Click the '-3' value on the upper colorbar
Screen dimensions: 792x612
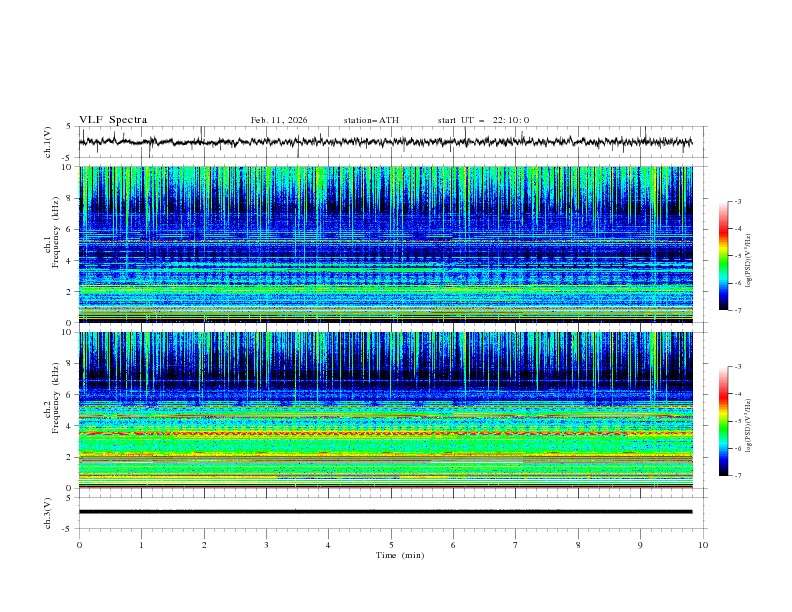[737, 201]
